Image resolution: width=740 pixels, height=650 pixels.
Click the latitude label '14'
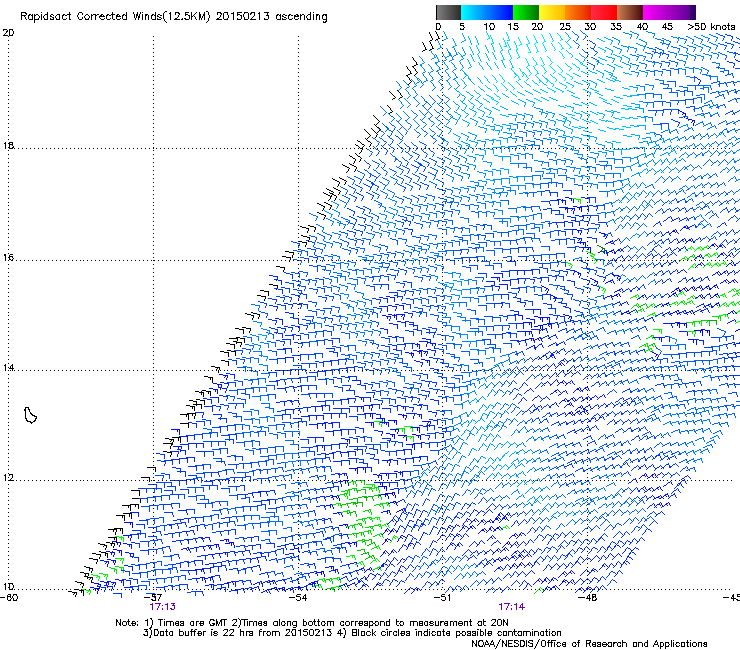tap(8, 367)
